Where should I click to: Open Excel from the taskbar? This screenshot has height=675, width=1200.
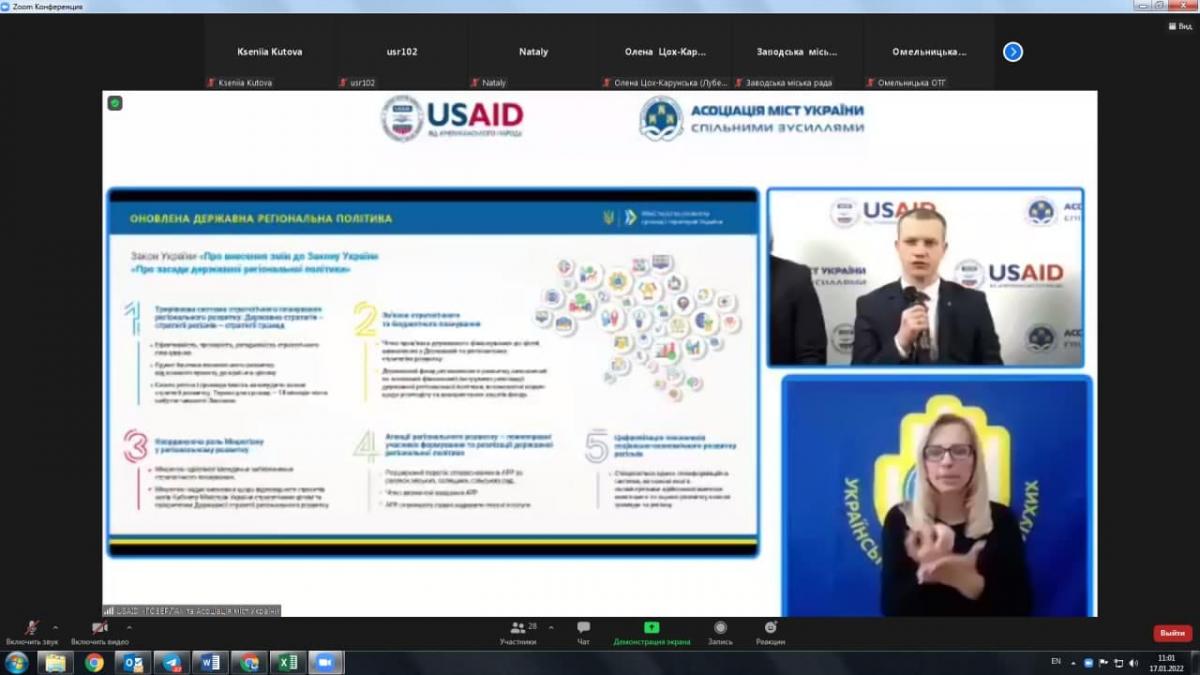point(287,662)
